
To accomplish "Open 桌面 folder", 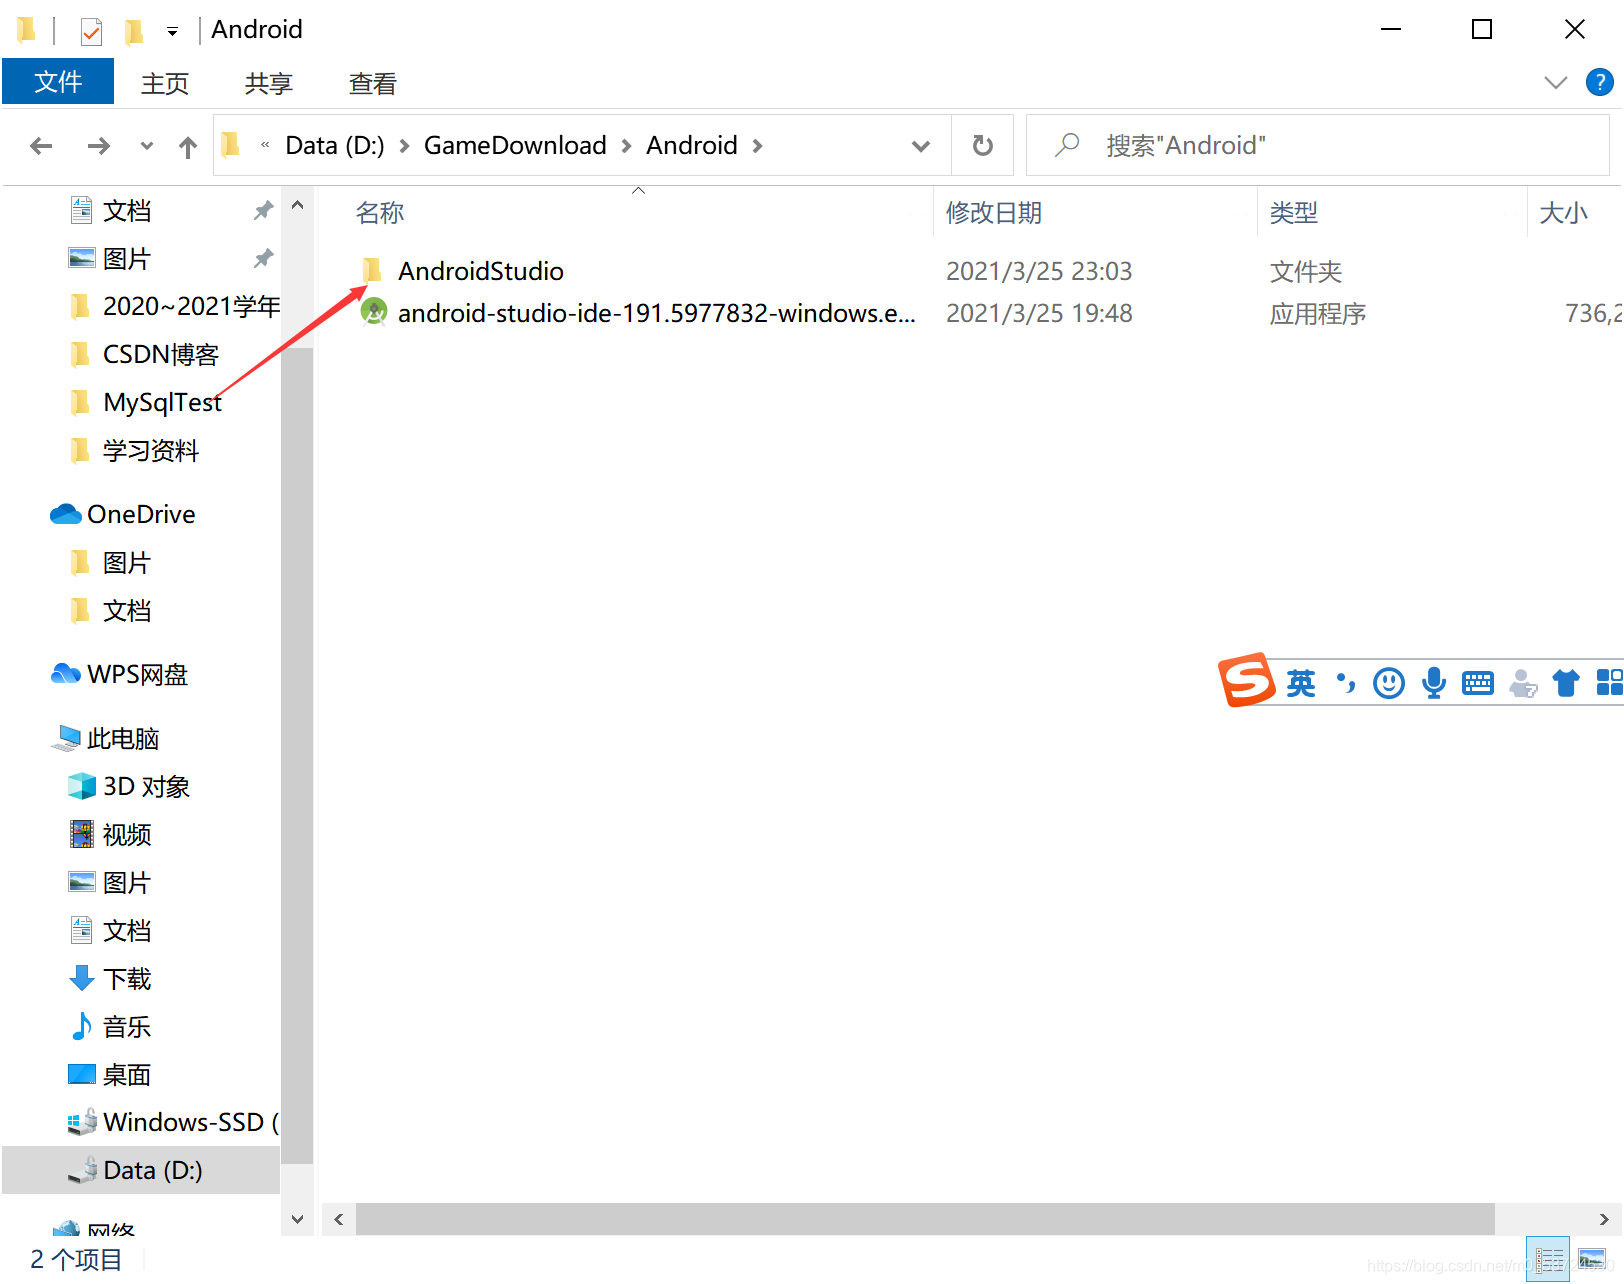I will point(127,1074).
